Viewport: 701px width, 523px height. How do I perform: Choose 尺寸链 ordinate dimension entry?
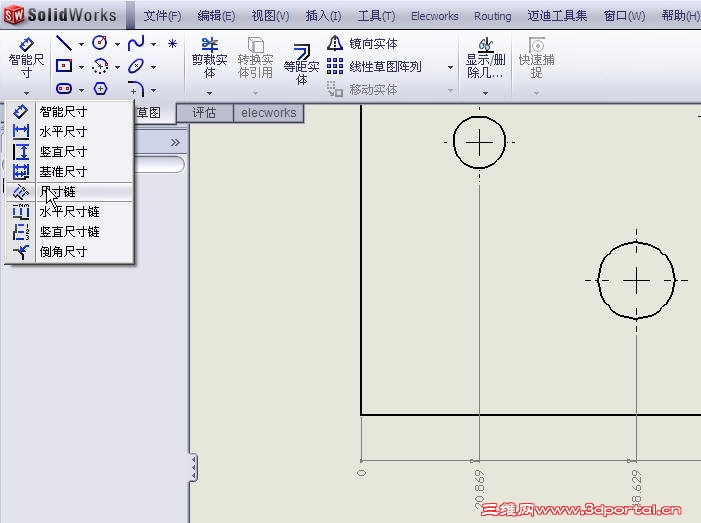[69, 192]
